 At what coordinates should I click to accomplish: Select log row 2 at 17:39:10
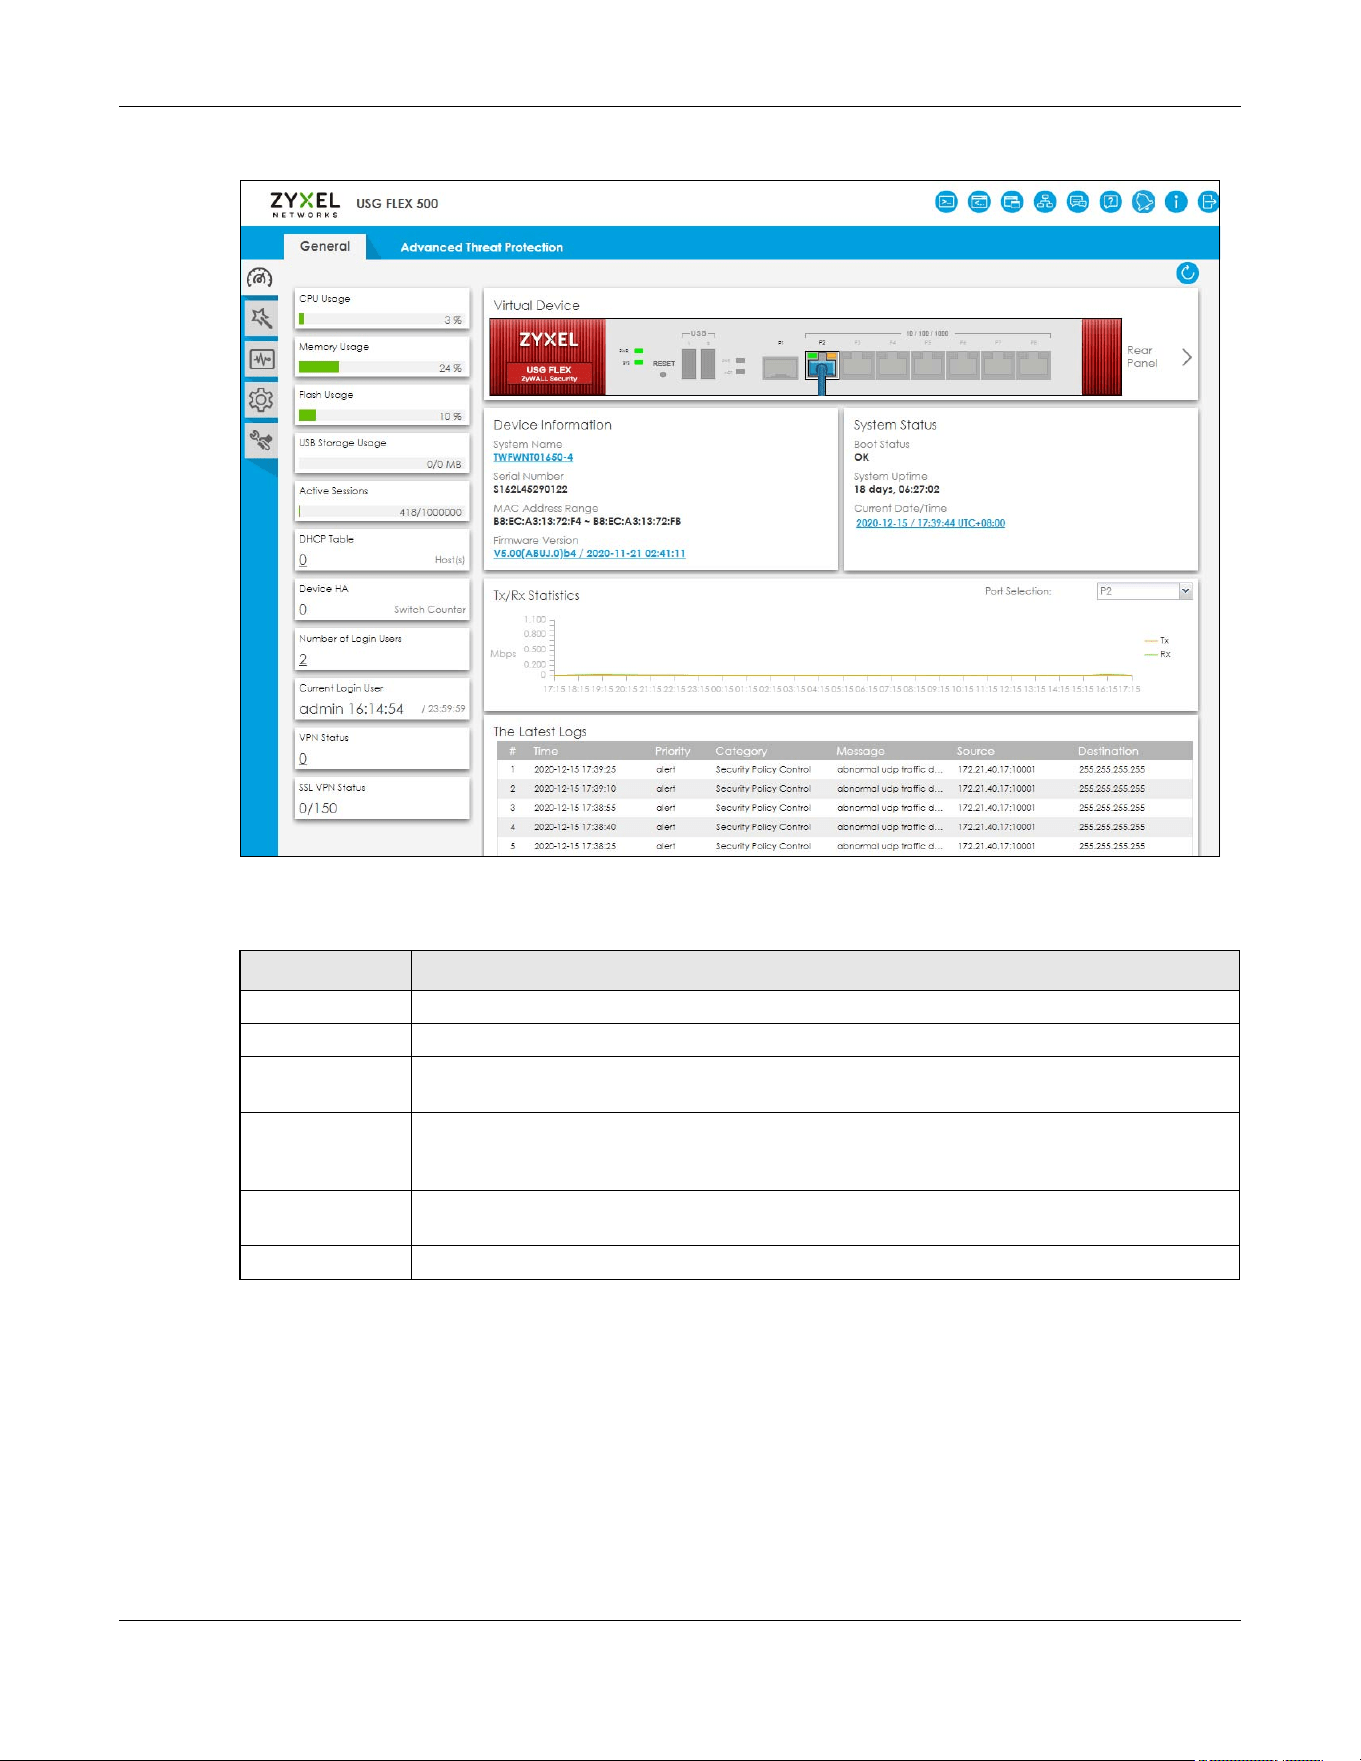[844, 789]
